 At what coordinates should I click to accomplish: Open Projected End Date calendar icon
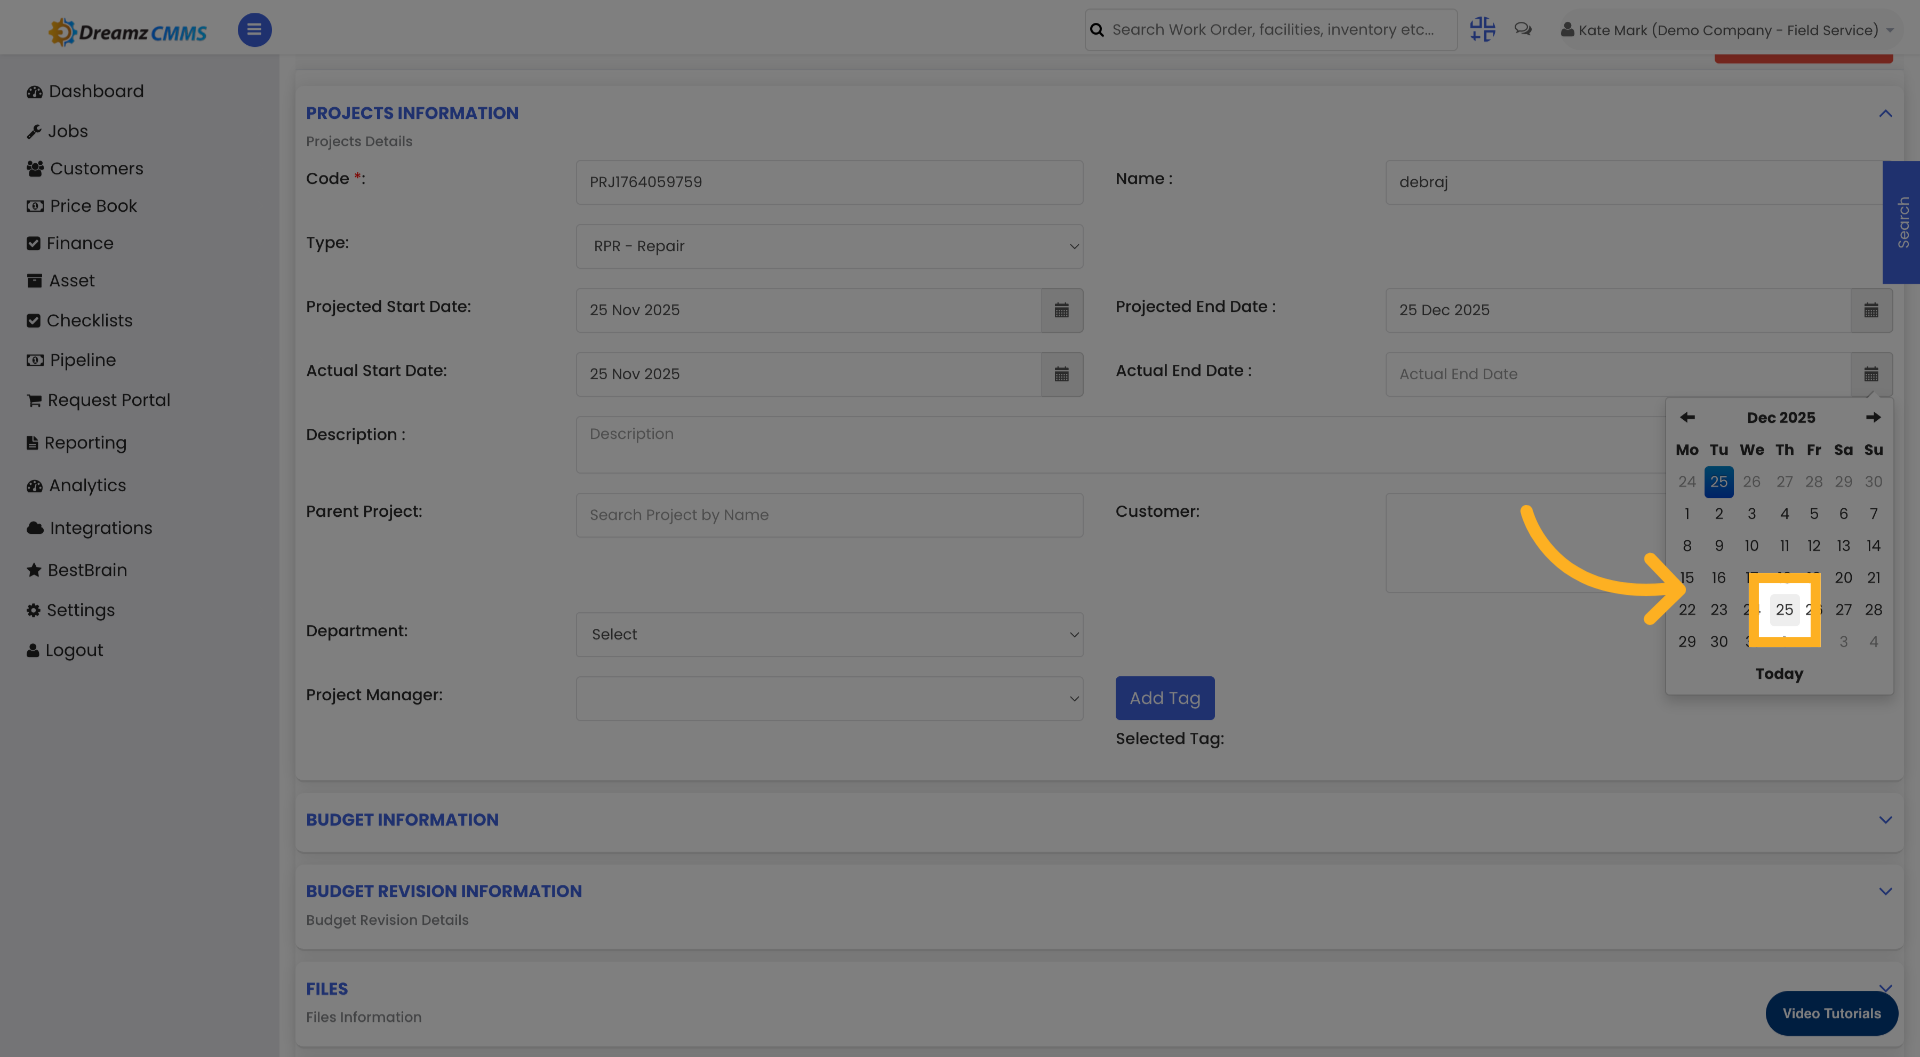point(1871,310)
